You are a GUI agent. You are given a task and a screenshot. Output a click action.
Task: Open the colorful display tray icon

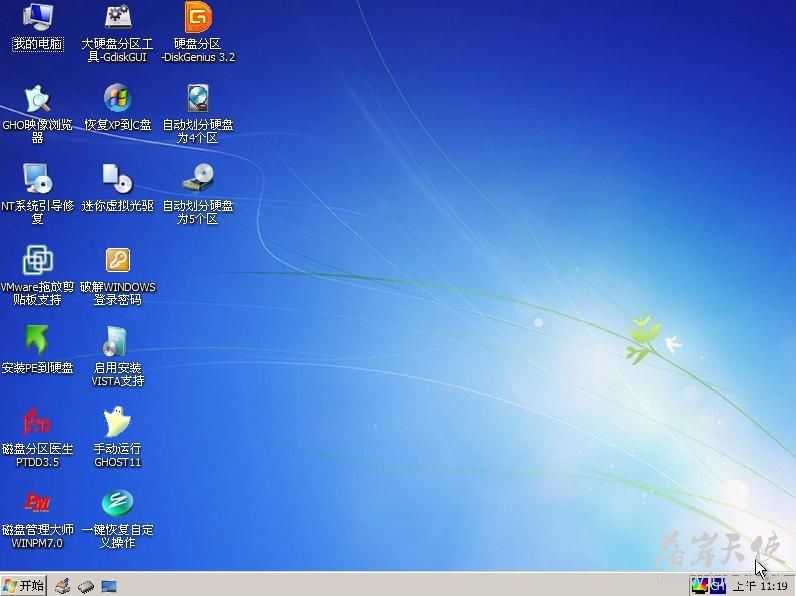click(699, 586)
